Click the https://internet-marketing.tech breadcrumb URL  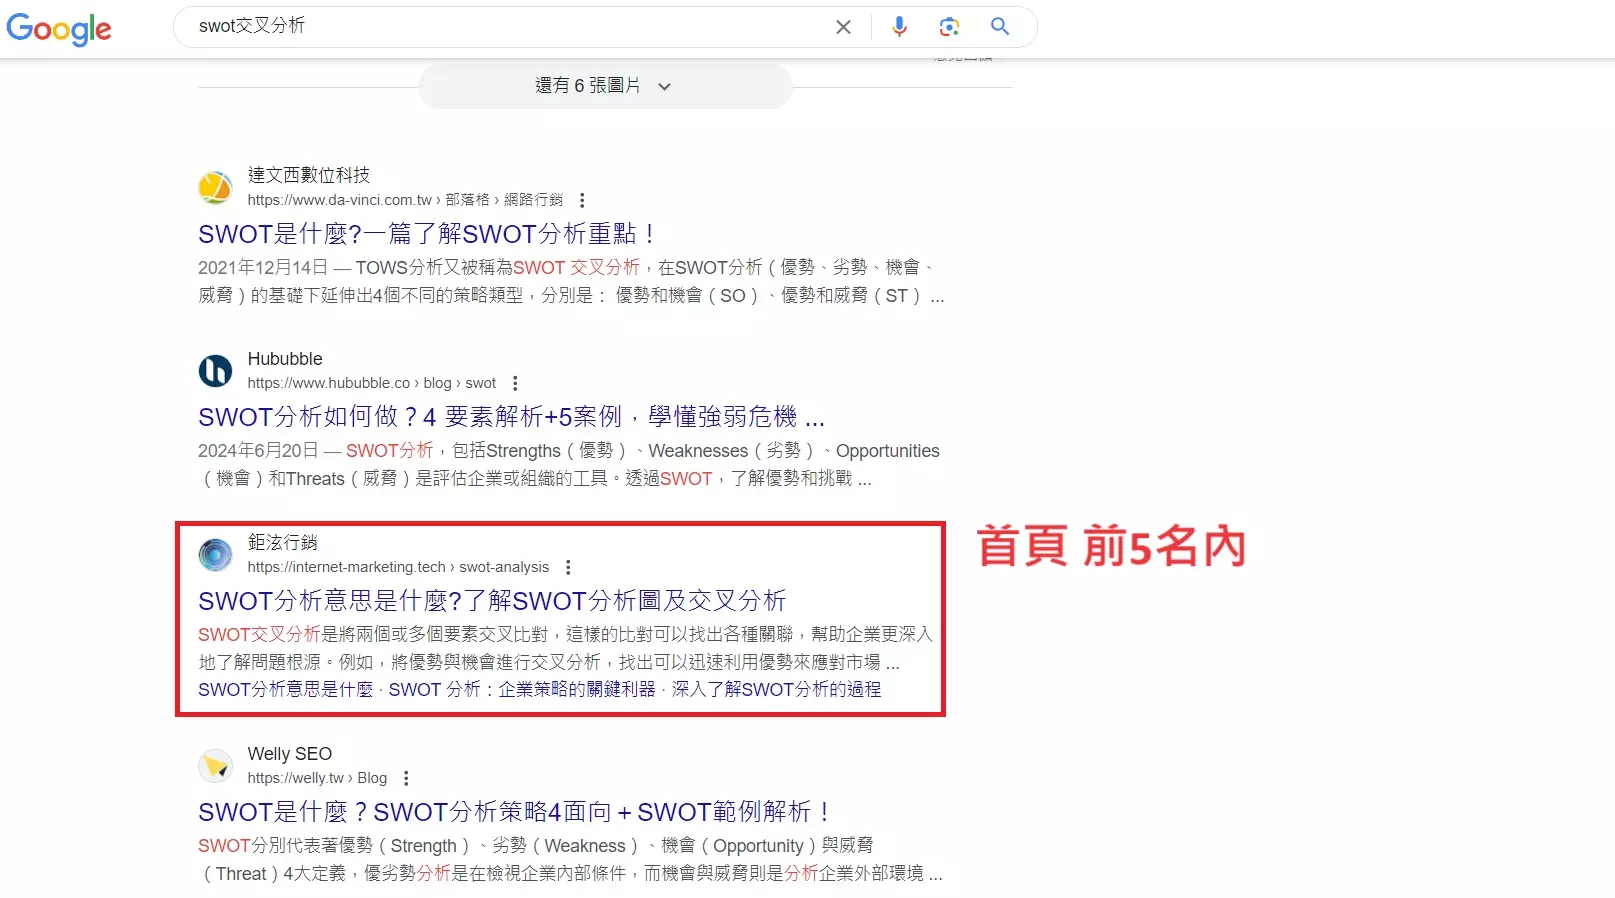click(347, 567)
